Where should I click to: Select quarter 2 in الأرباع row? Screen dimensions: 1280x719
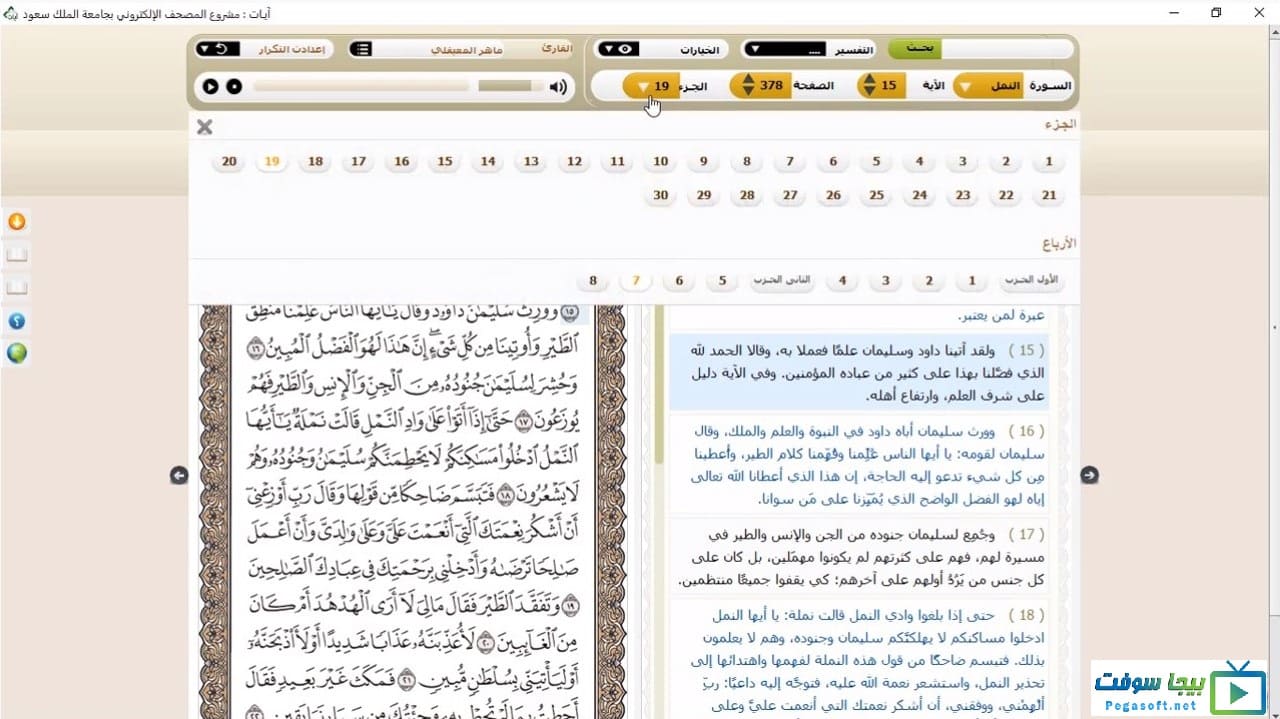928,281
